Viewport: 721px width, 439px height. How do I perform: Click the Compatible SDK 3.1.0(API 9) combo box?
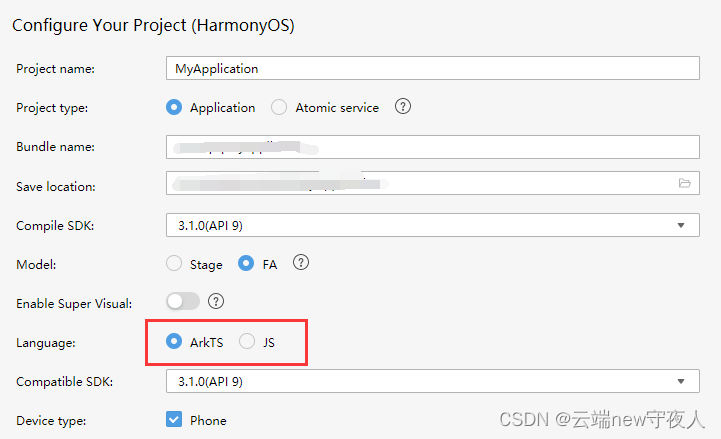[x=433, y=381]
